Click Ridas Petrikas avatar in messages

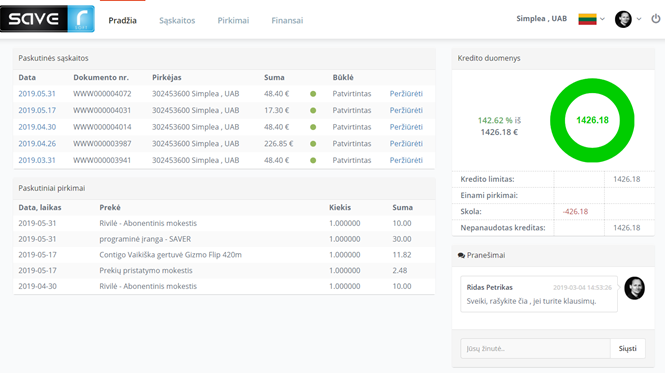[x=634, y=288]
